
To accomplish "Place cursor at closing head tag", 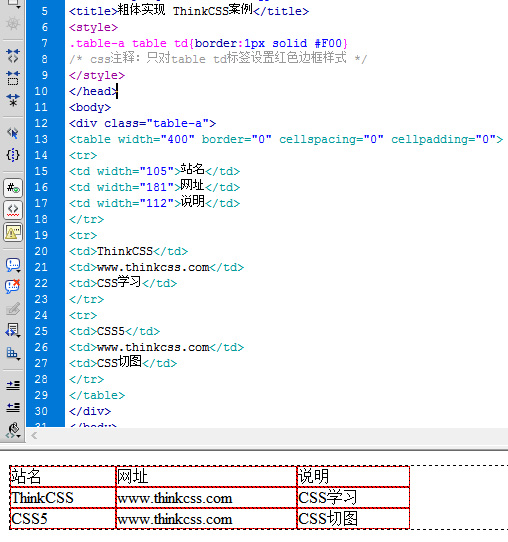I will [93, 91].
